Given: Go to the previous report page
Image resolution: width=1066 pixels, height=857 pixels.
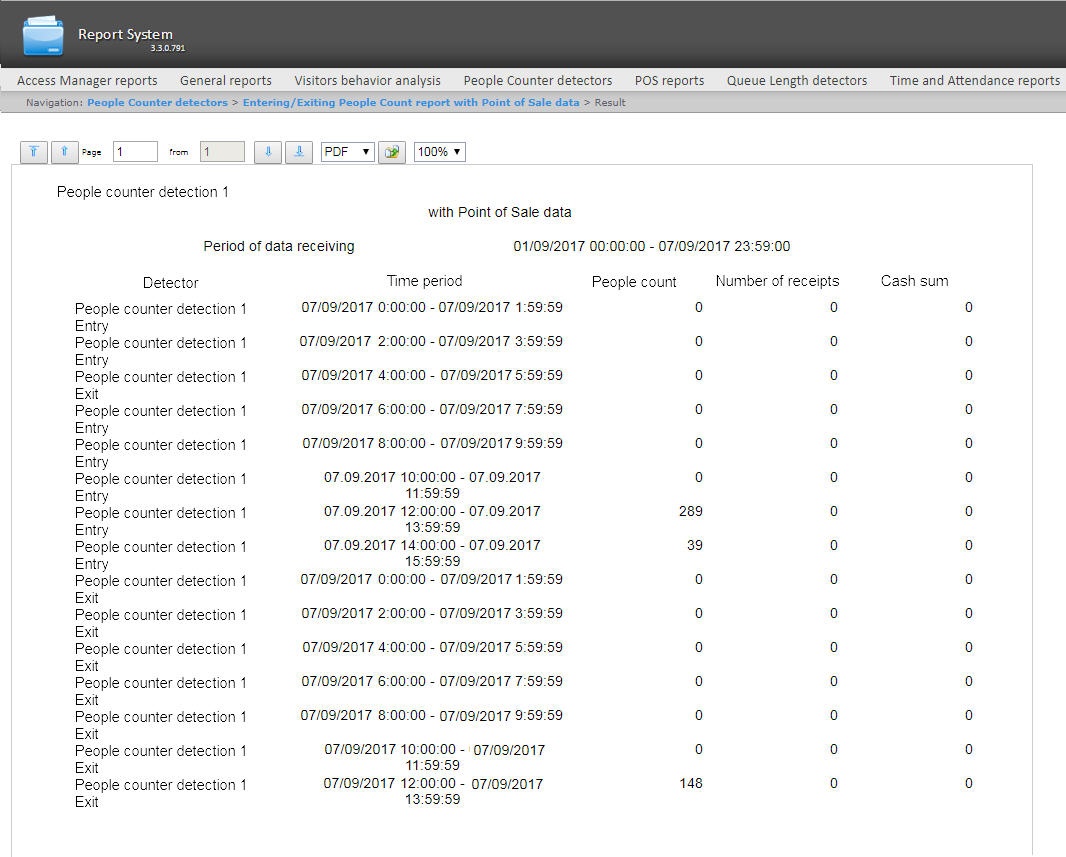Looking at the screenshot, I should coord(64,152).
